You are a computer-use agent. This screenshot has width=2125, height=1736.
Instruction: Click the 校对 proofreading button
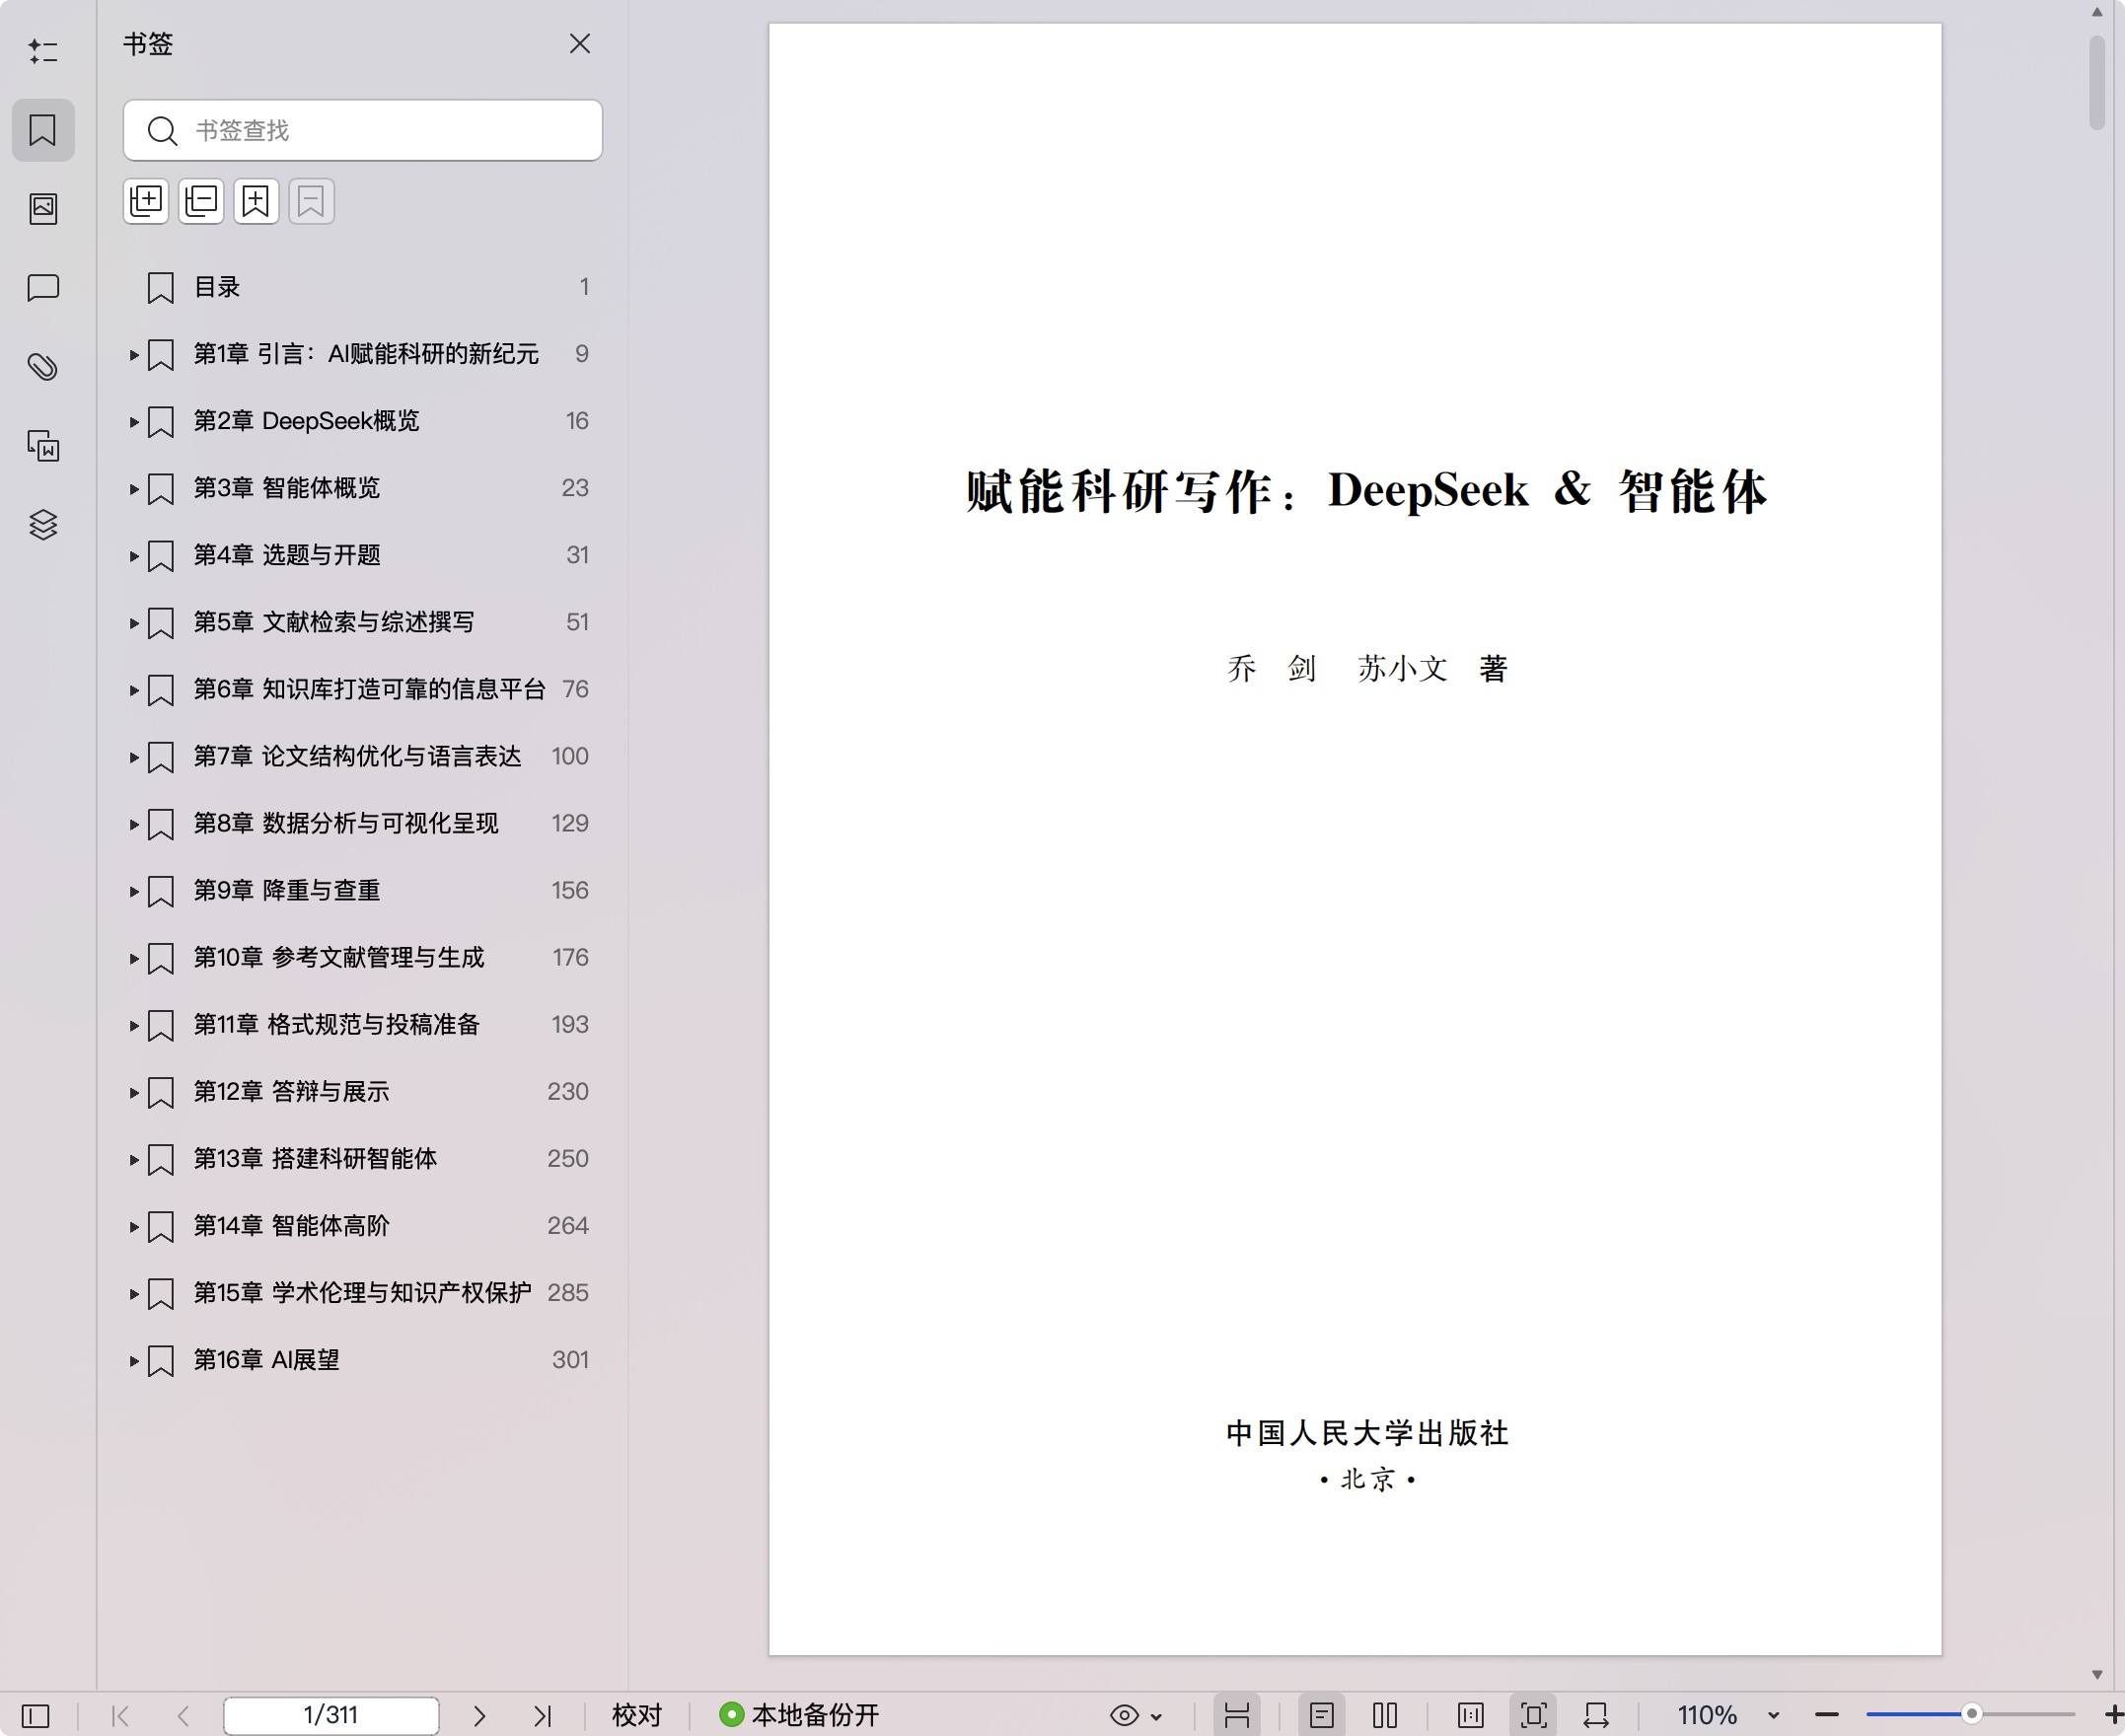point(637,1716)
